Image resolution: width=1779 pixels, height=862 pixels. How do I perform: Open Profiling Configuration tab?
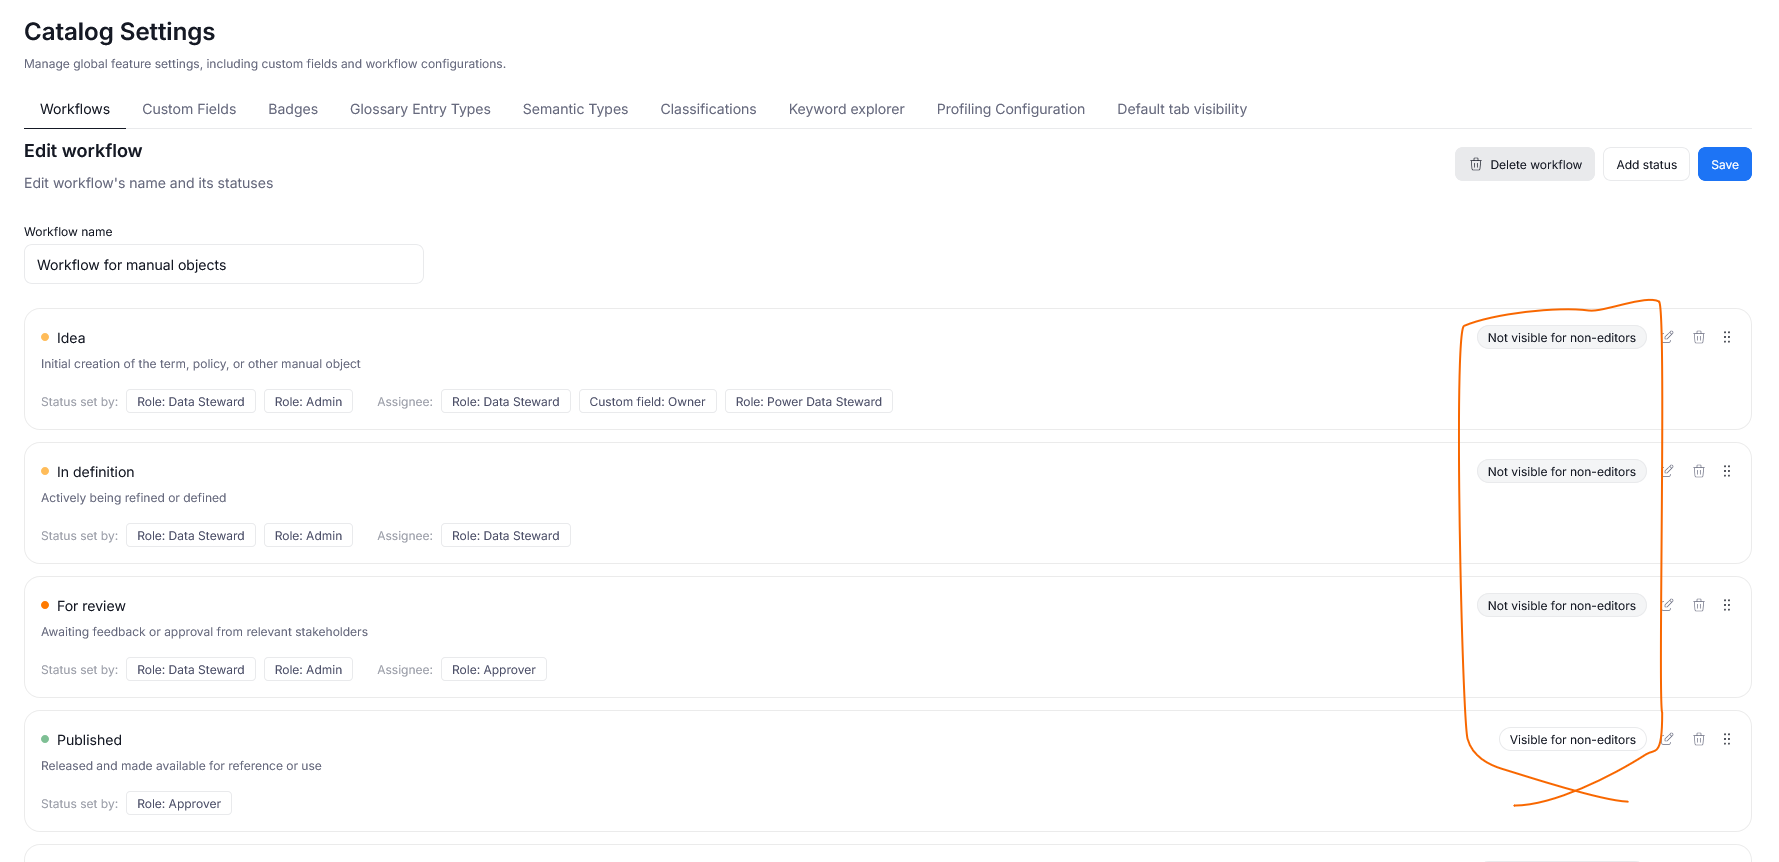point(1010,109)
